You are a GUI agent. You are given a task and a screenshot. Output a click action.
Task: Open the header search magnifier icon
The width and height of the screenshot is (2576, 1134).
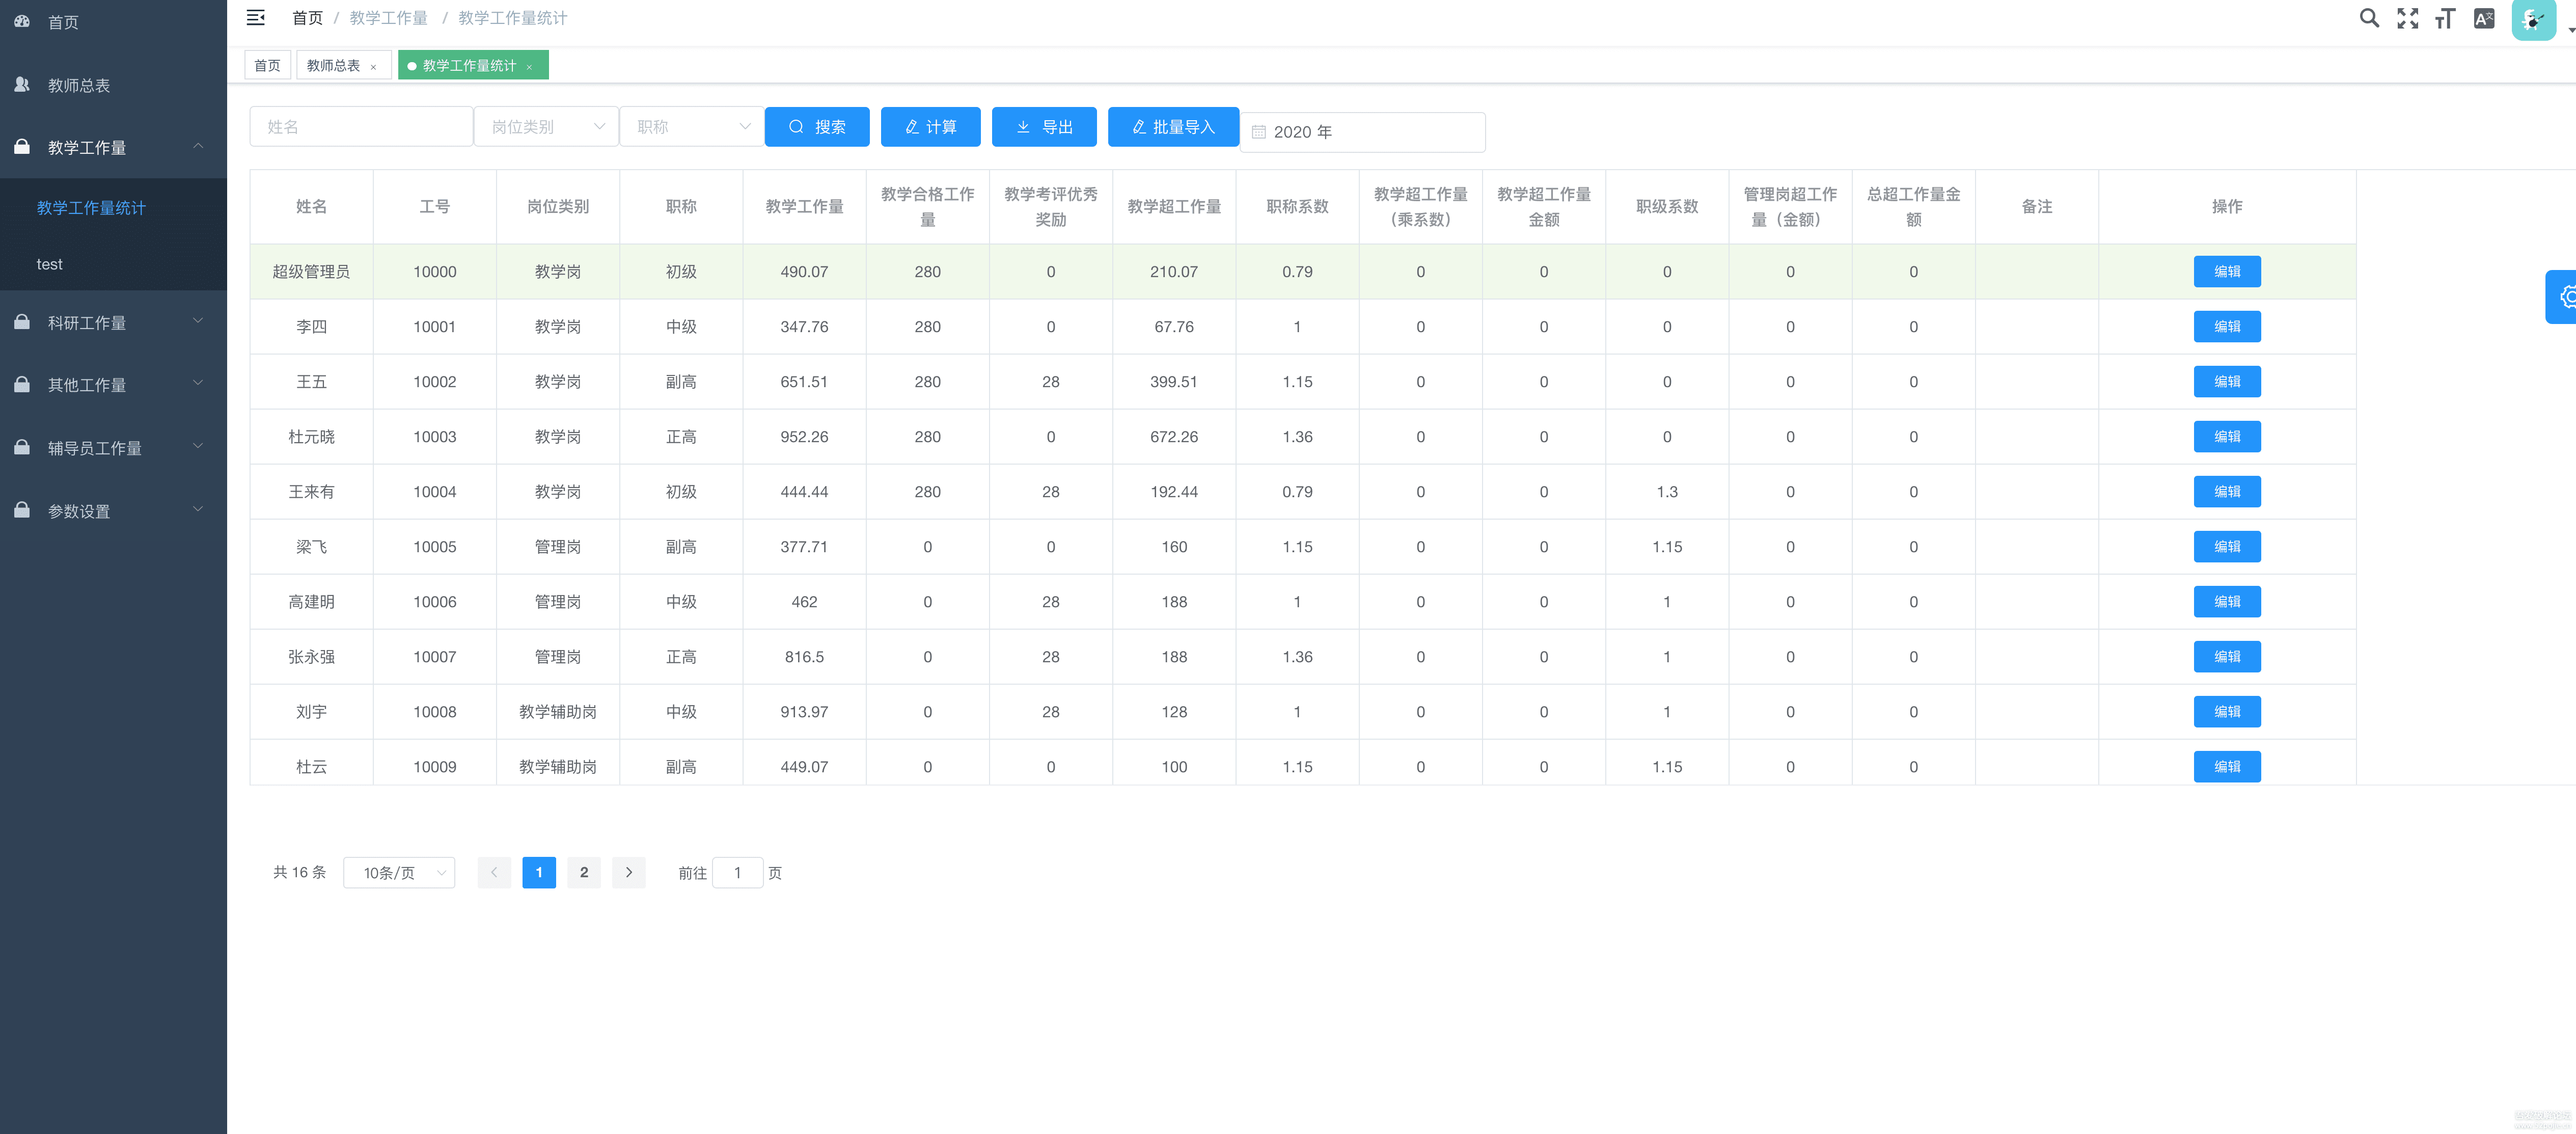tap(2368, 18)
